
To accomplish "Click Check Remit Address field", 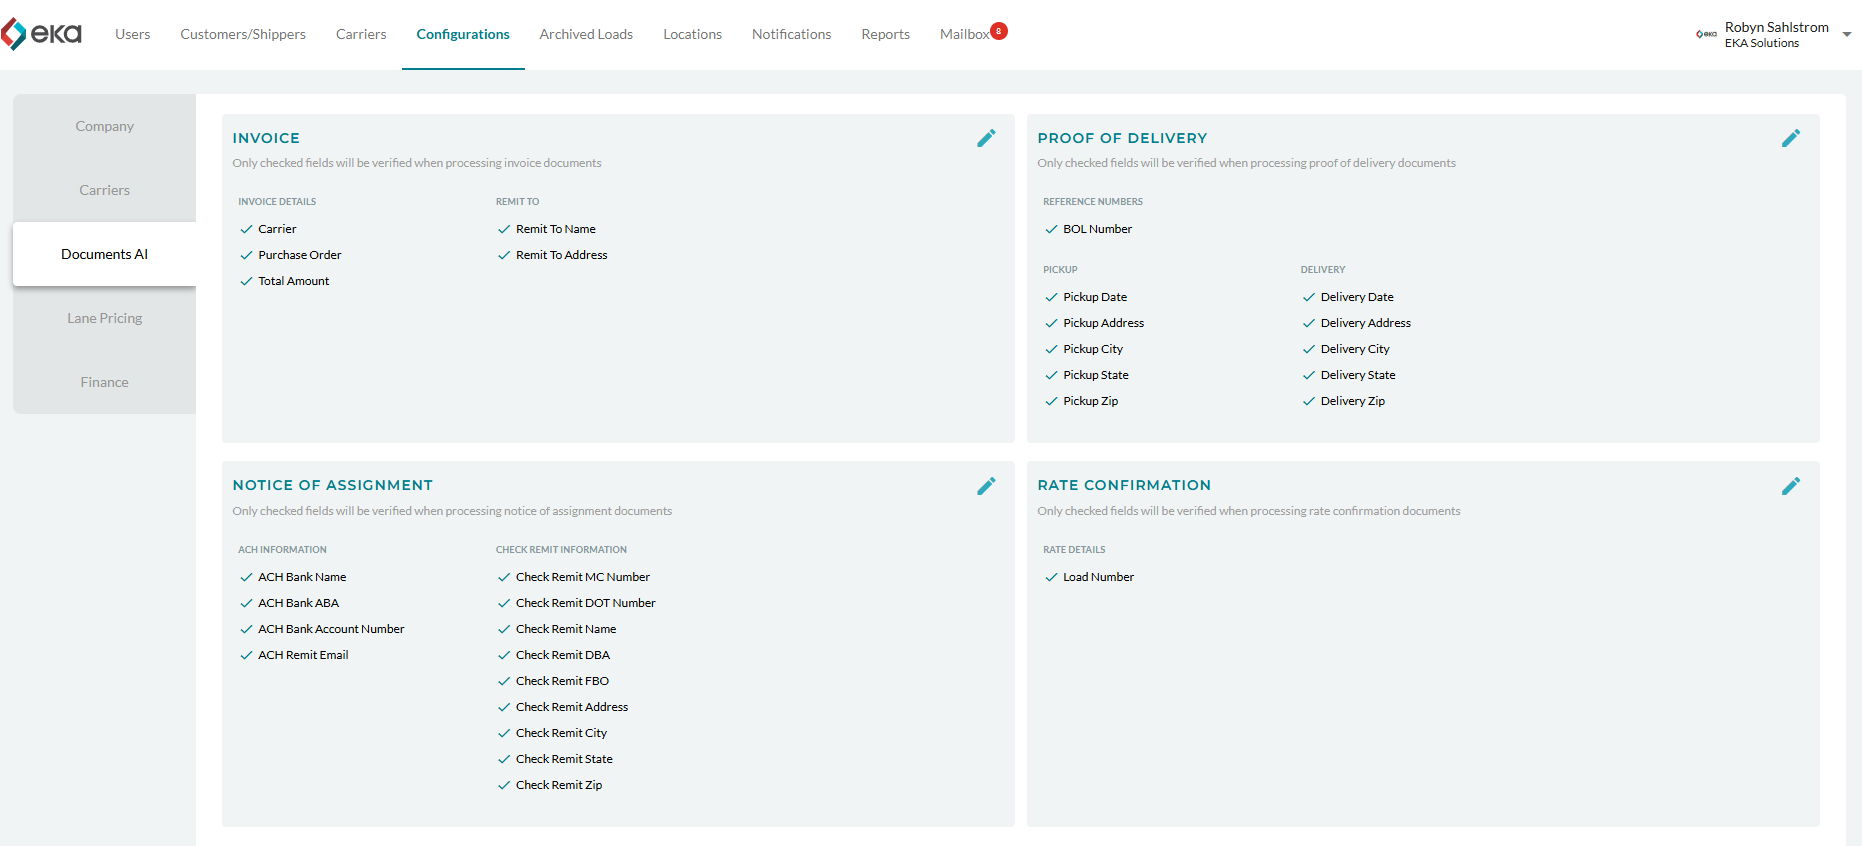I will [563, 707].
